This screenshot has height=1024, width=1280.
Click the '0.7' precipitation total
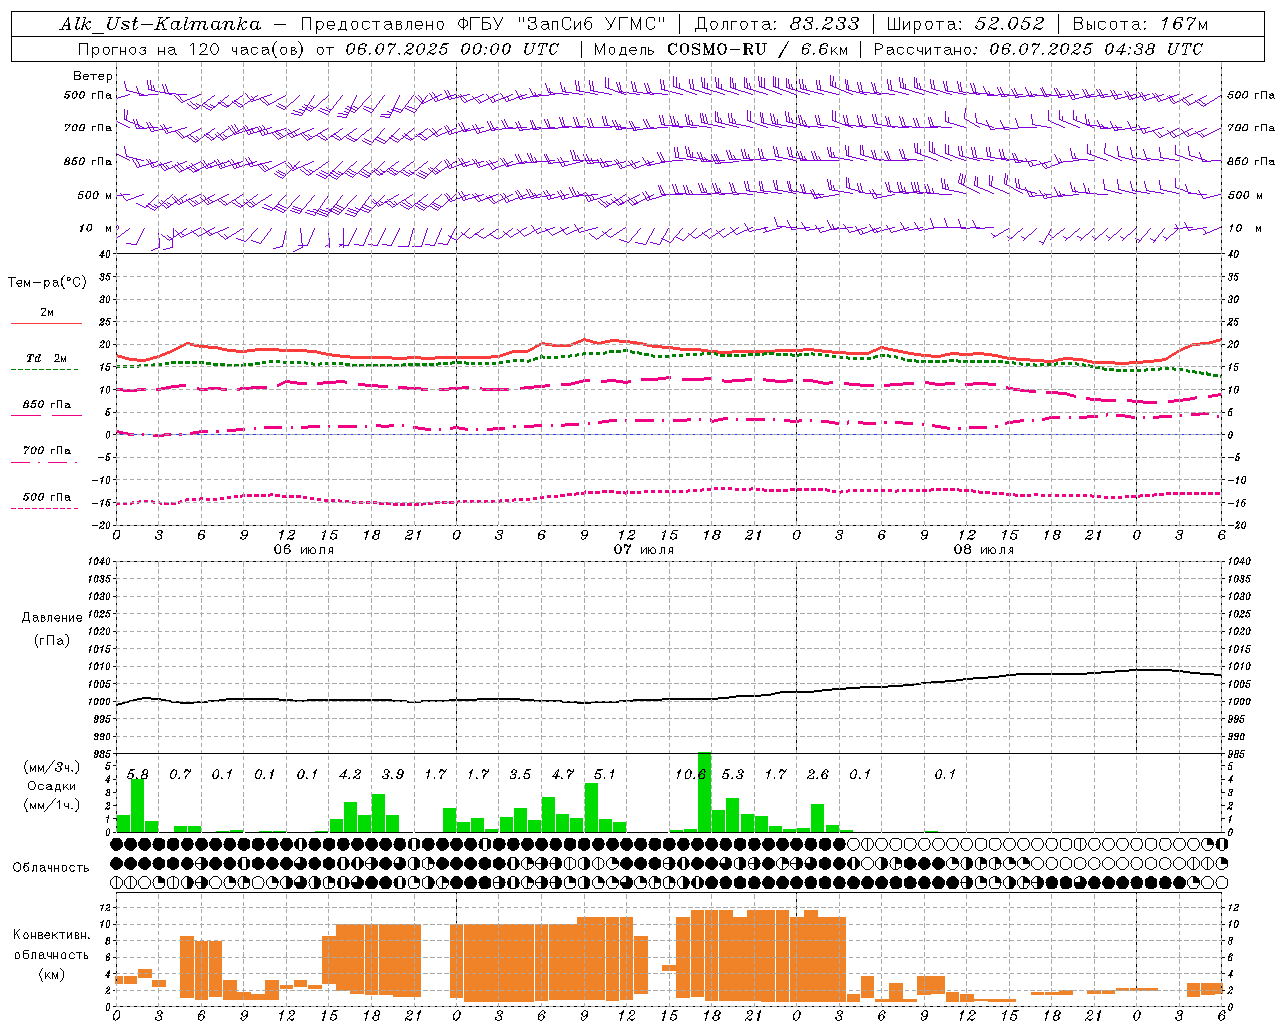180,774
